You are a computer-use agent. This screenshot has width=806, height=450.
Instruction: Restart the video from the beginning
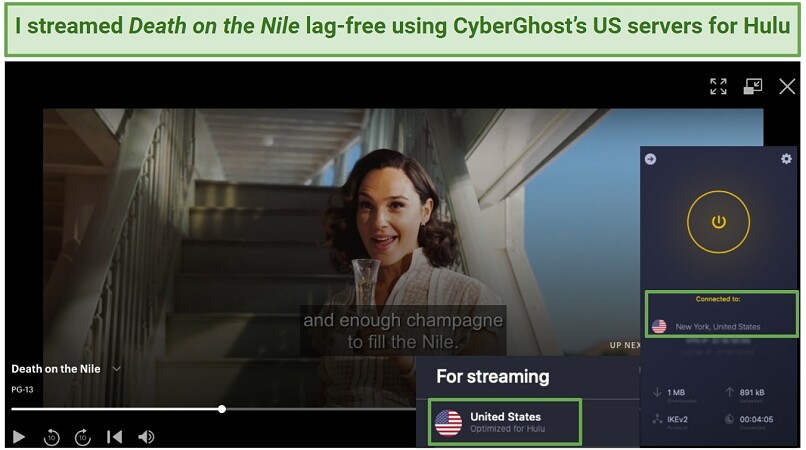(x=114, y=437)
